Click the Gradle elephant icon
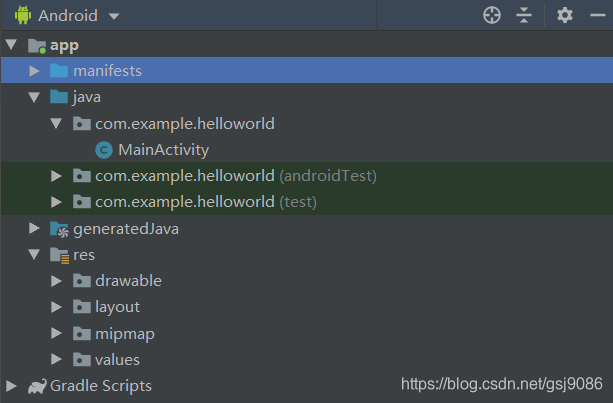This screenshot has width=613, height=403. [x=37, y=387]
